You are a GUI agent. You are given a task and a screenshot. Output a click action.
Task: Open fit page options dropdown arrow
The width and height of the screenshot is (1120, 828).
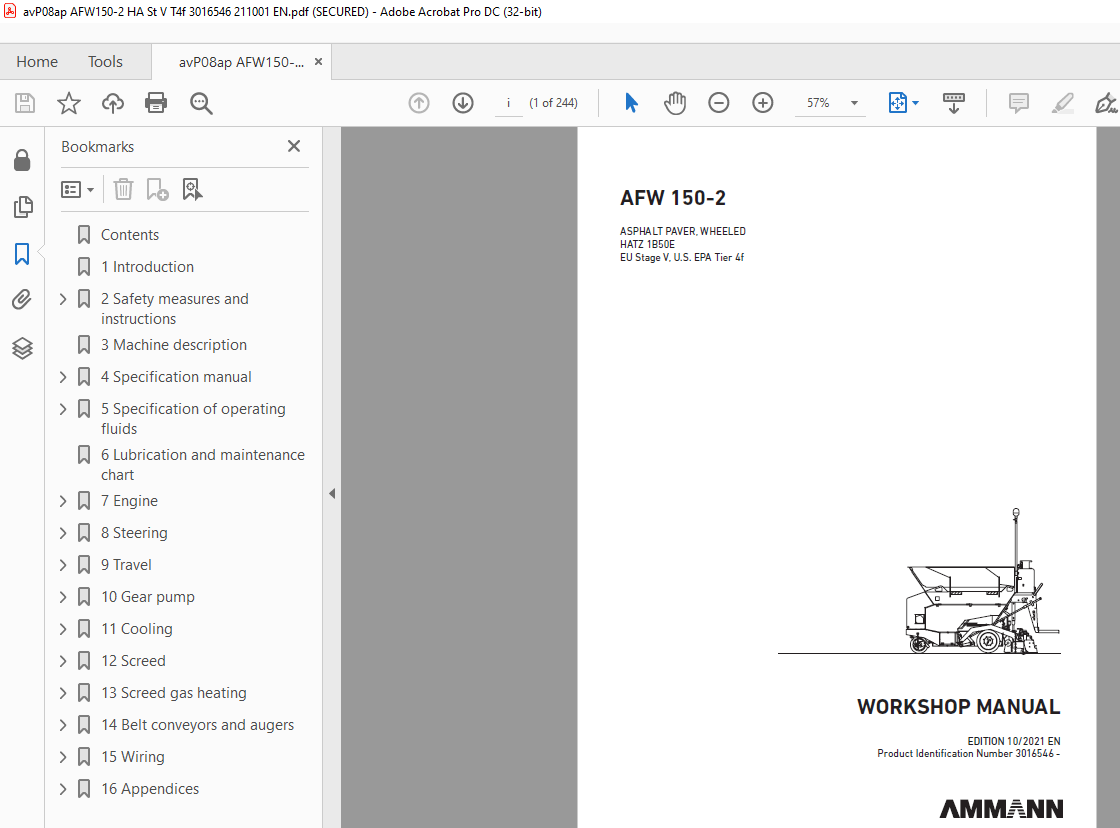pos(916,103)
